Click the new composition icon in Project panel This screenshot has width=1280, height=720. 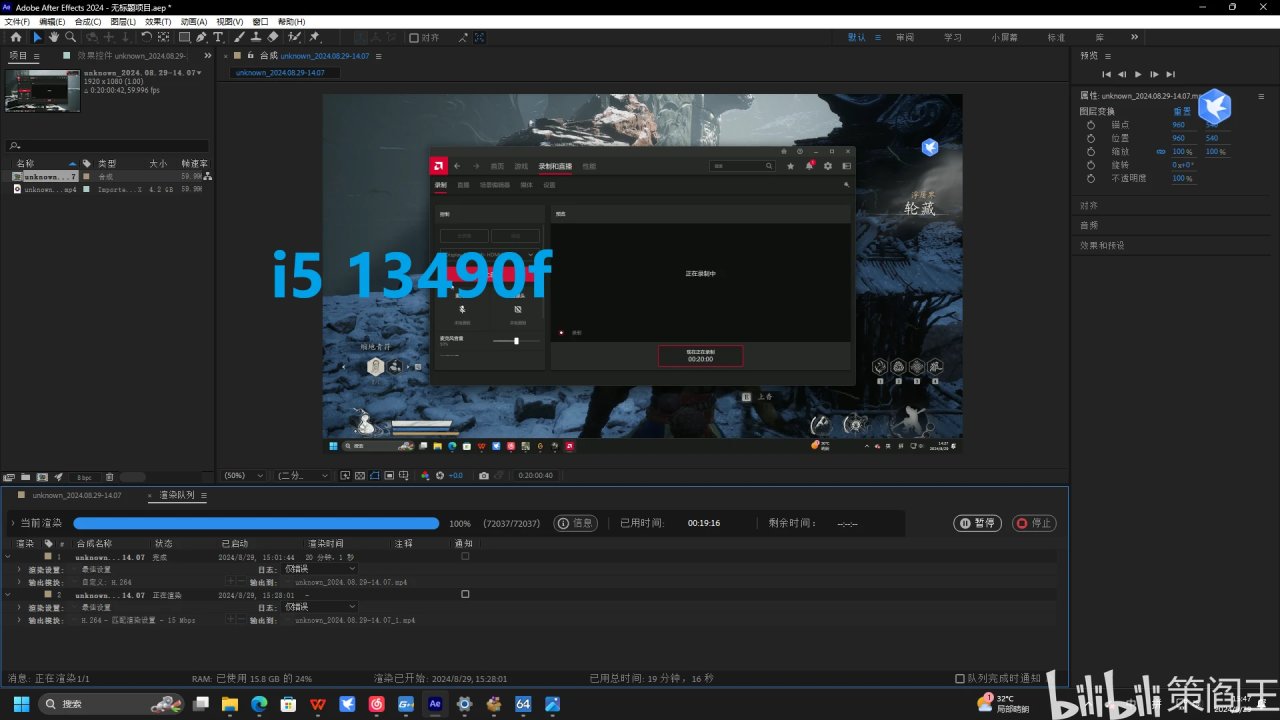point(42,477)
